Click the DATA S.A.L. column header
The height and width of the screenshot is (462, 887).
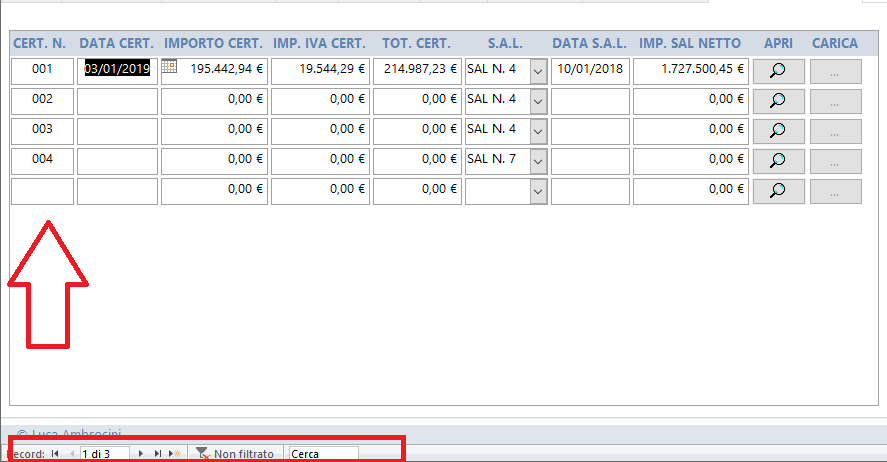coord(589,44)
